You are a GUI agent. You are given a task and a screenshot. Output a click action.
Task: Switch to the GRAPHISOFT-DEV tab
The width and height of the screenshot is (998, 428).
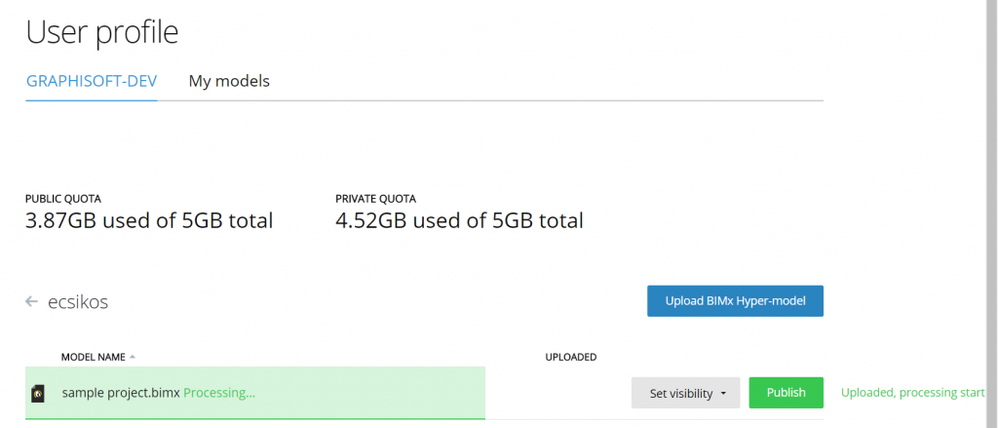[91, 81]
